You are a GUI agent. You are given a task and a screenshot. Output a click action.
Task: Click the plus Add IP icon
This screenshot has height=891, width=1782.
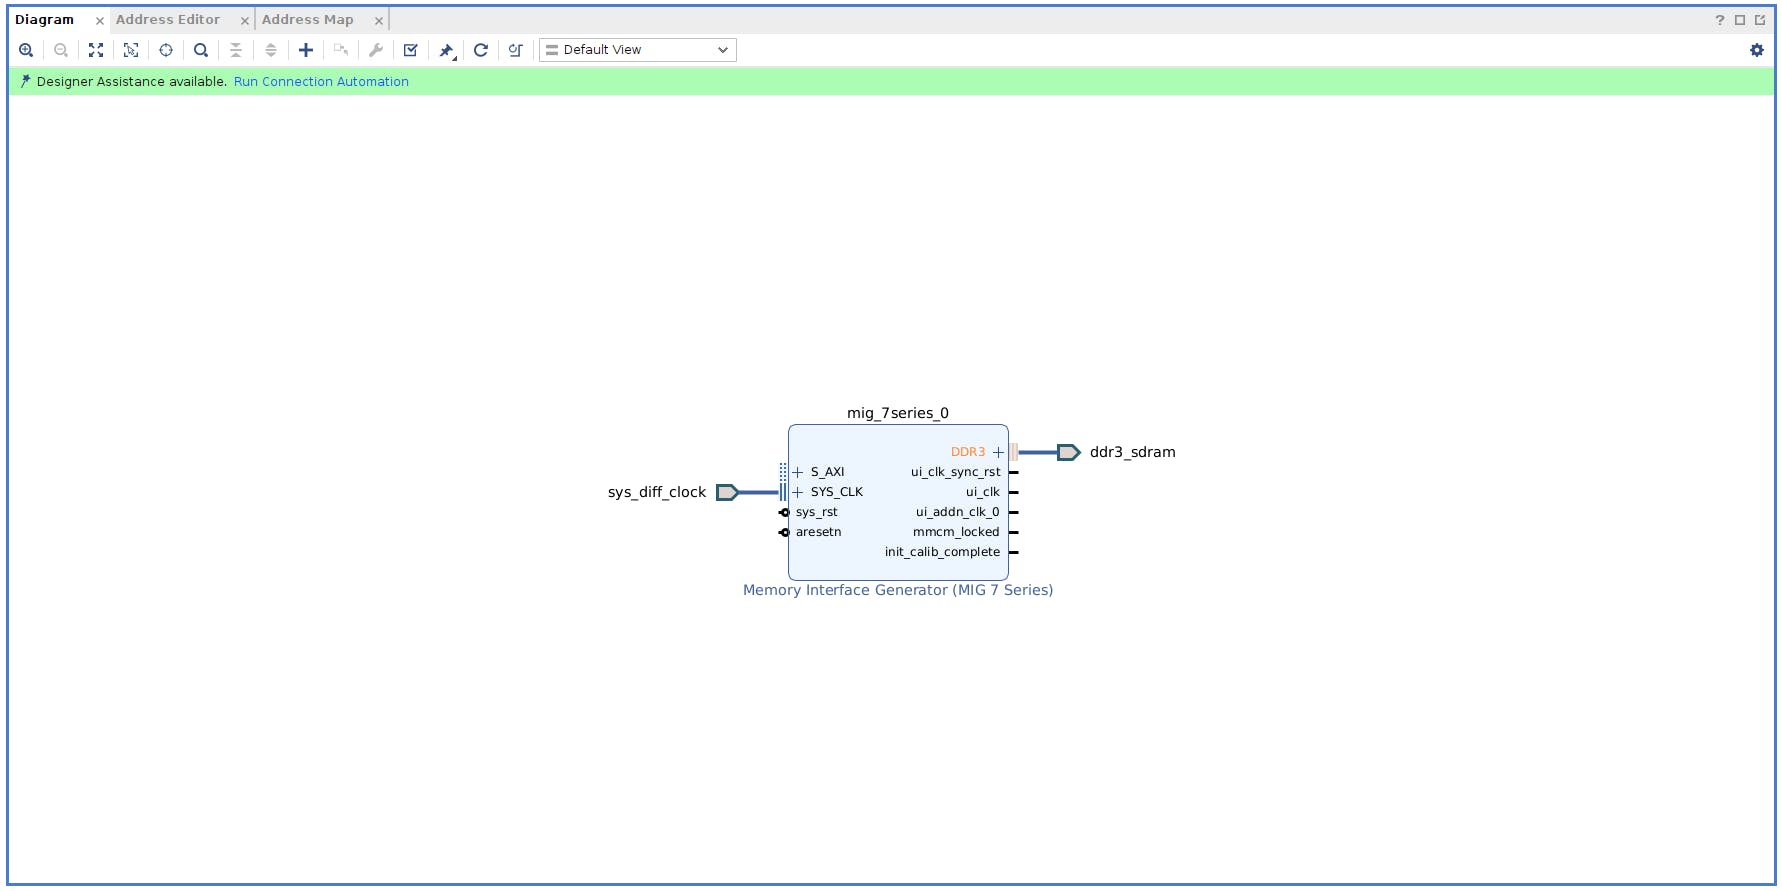click(x=306, y=50)
